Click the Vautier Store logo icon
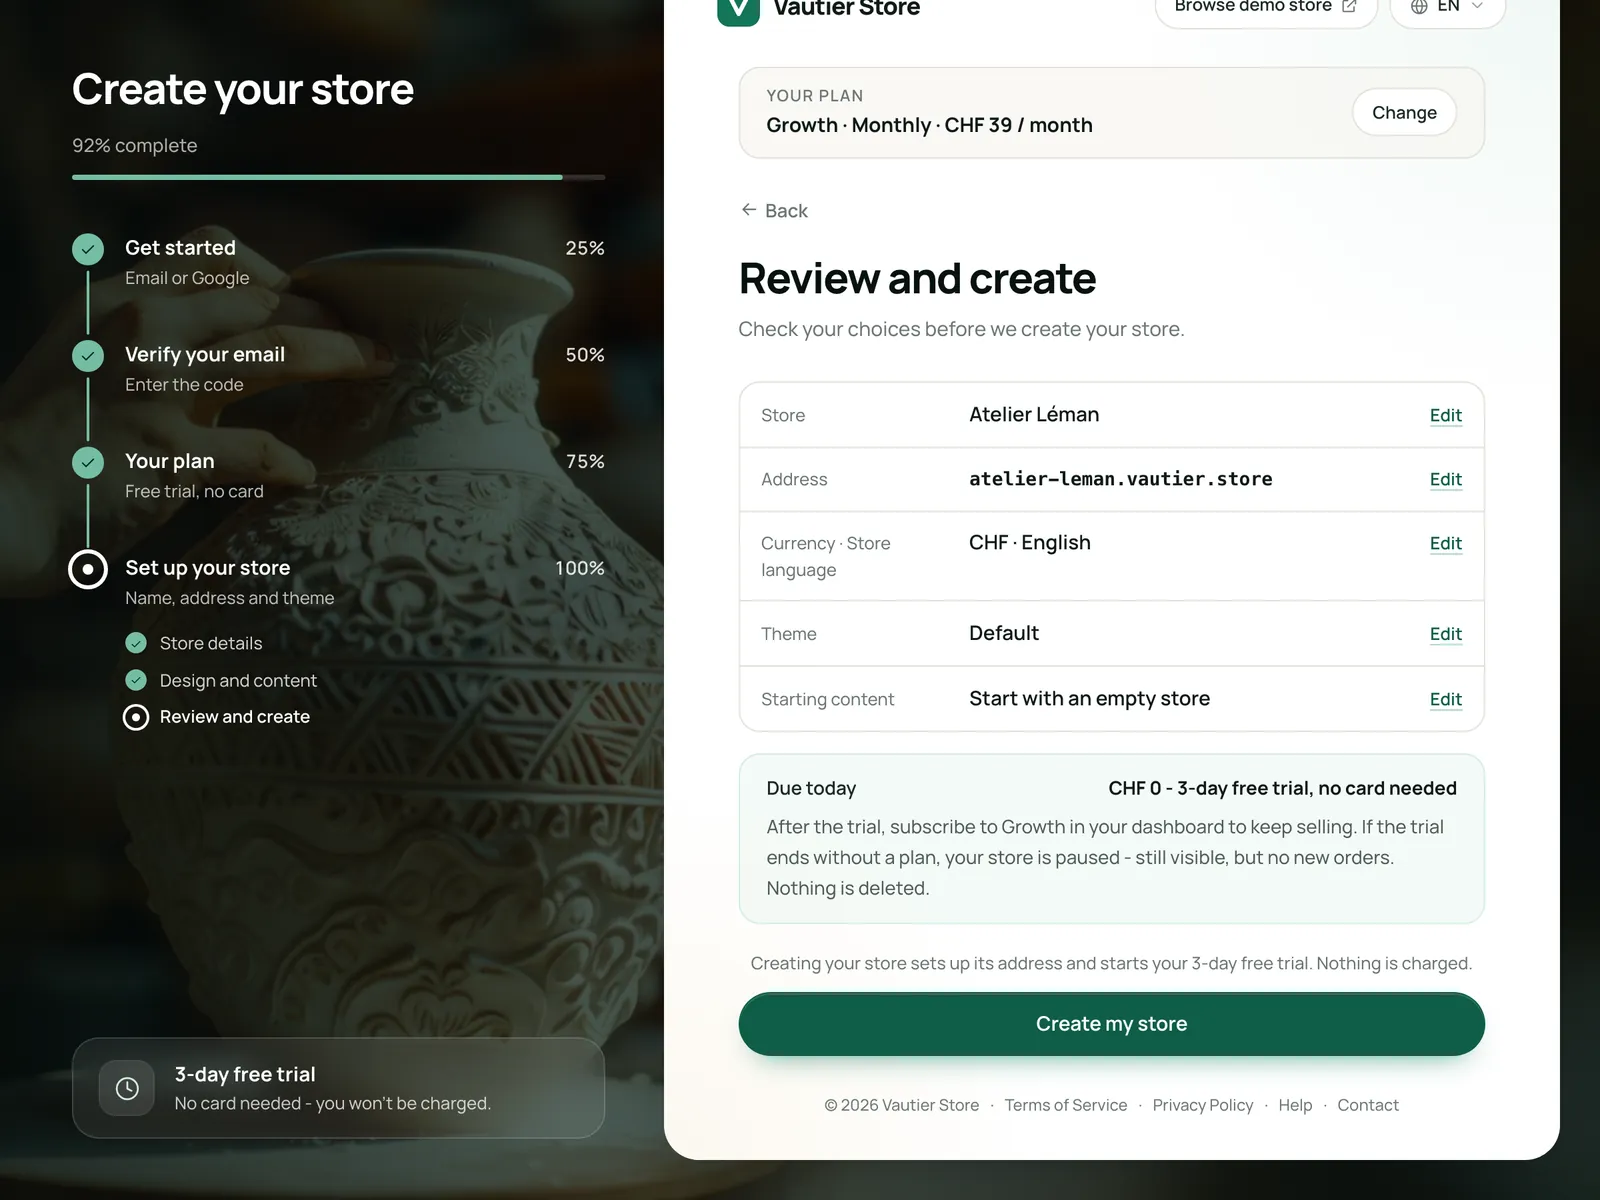Viewport: 1600px width, 1200px height. tap(738, 10)
